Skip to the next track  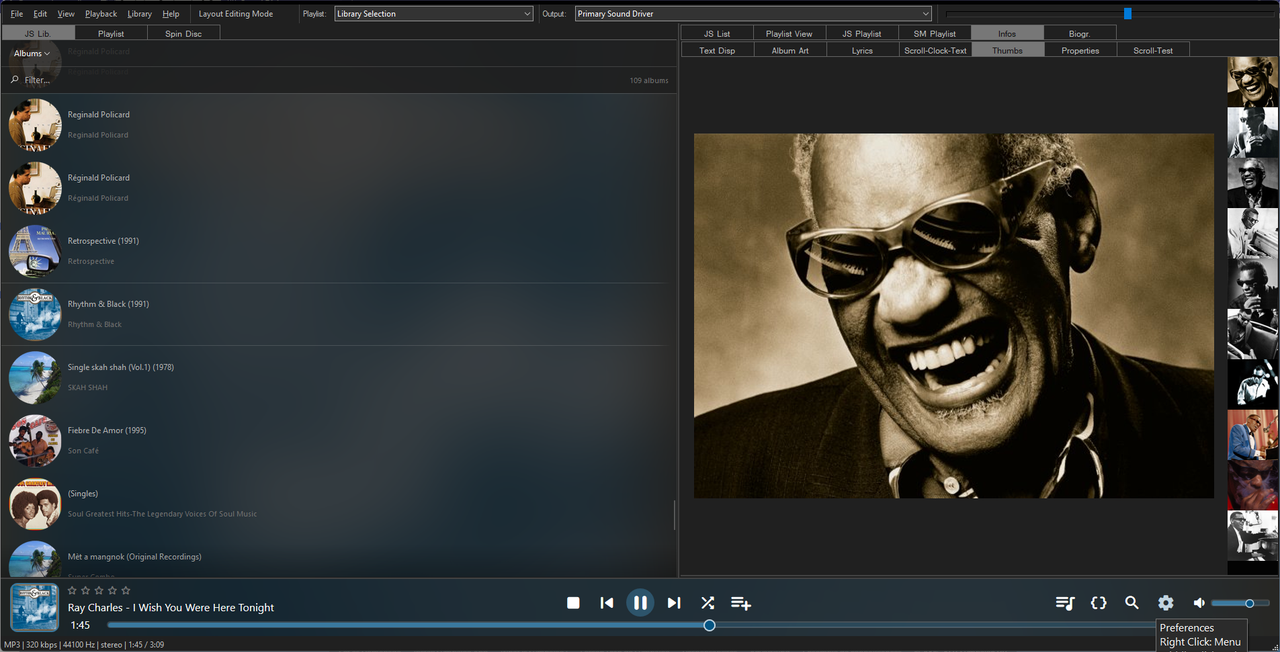(674, 603)
